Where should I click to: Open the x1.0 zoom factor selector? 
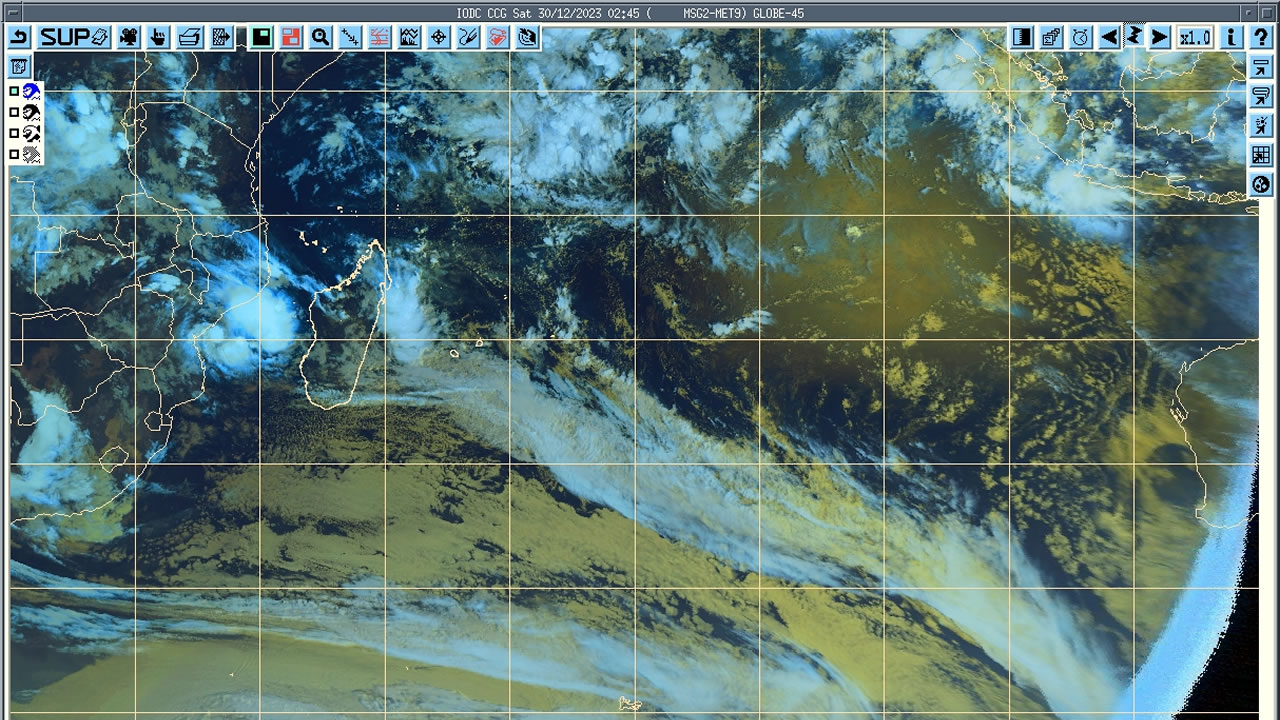tap(1194, 38)
